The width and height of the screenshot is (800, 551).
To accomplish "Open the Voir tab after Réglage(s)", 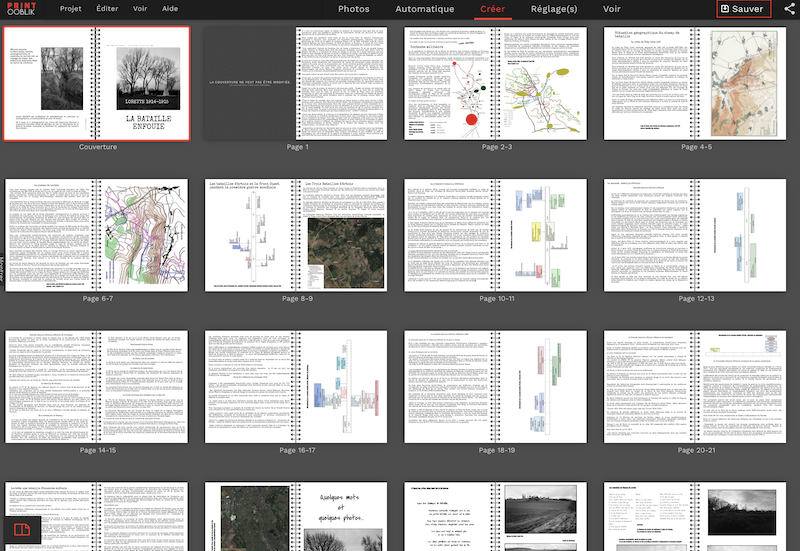I will click(611, 9).
